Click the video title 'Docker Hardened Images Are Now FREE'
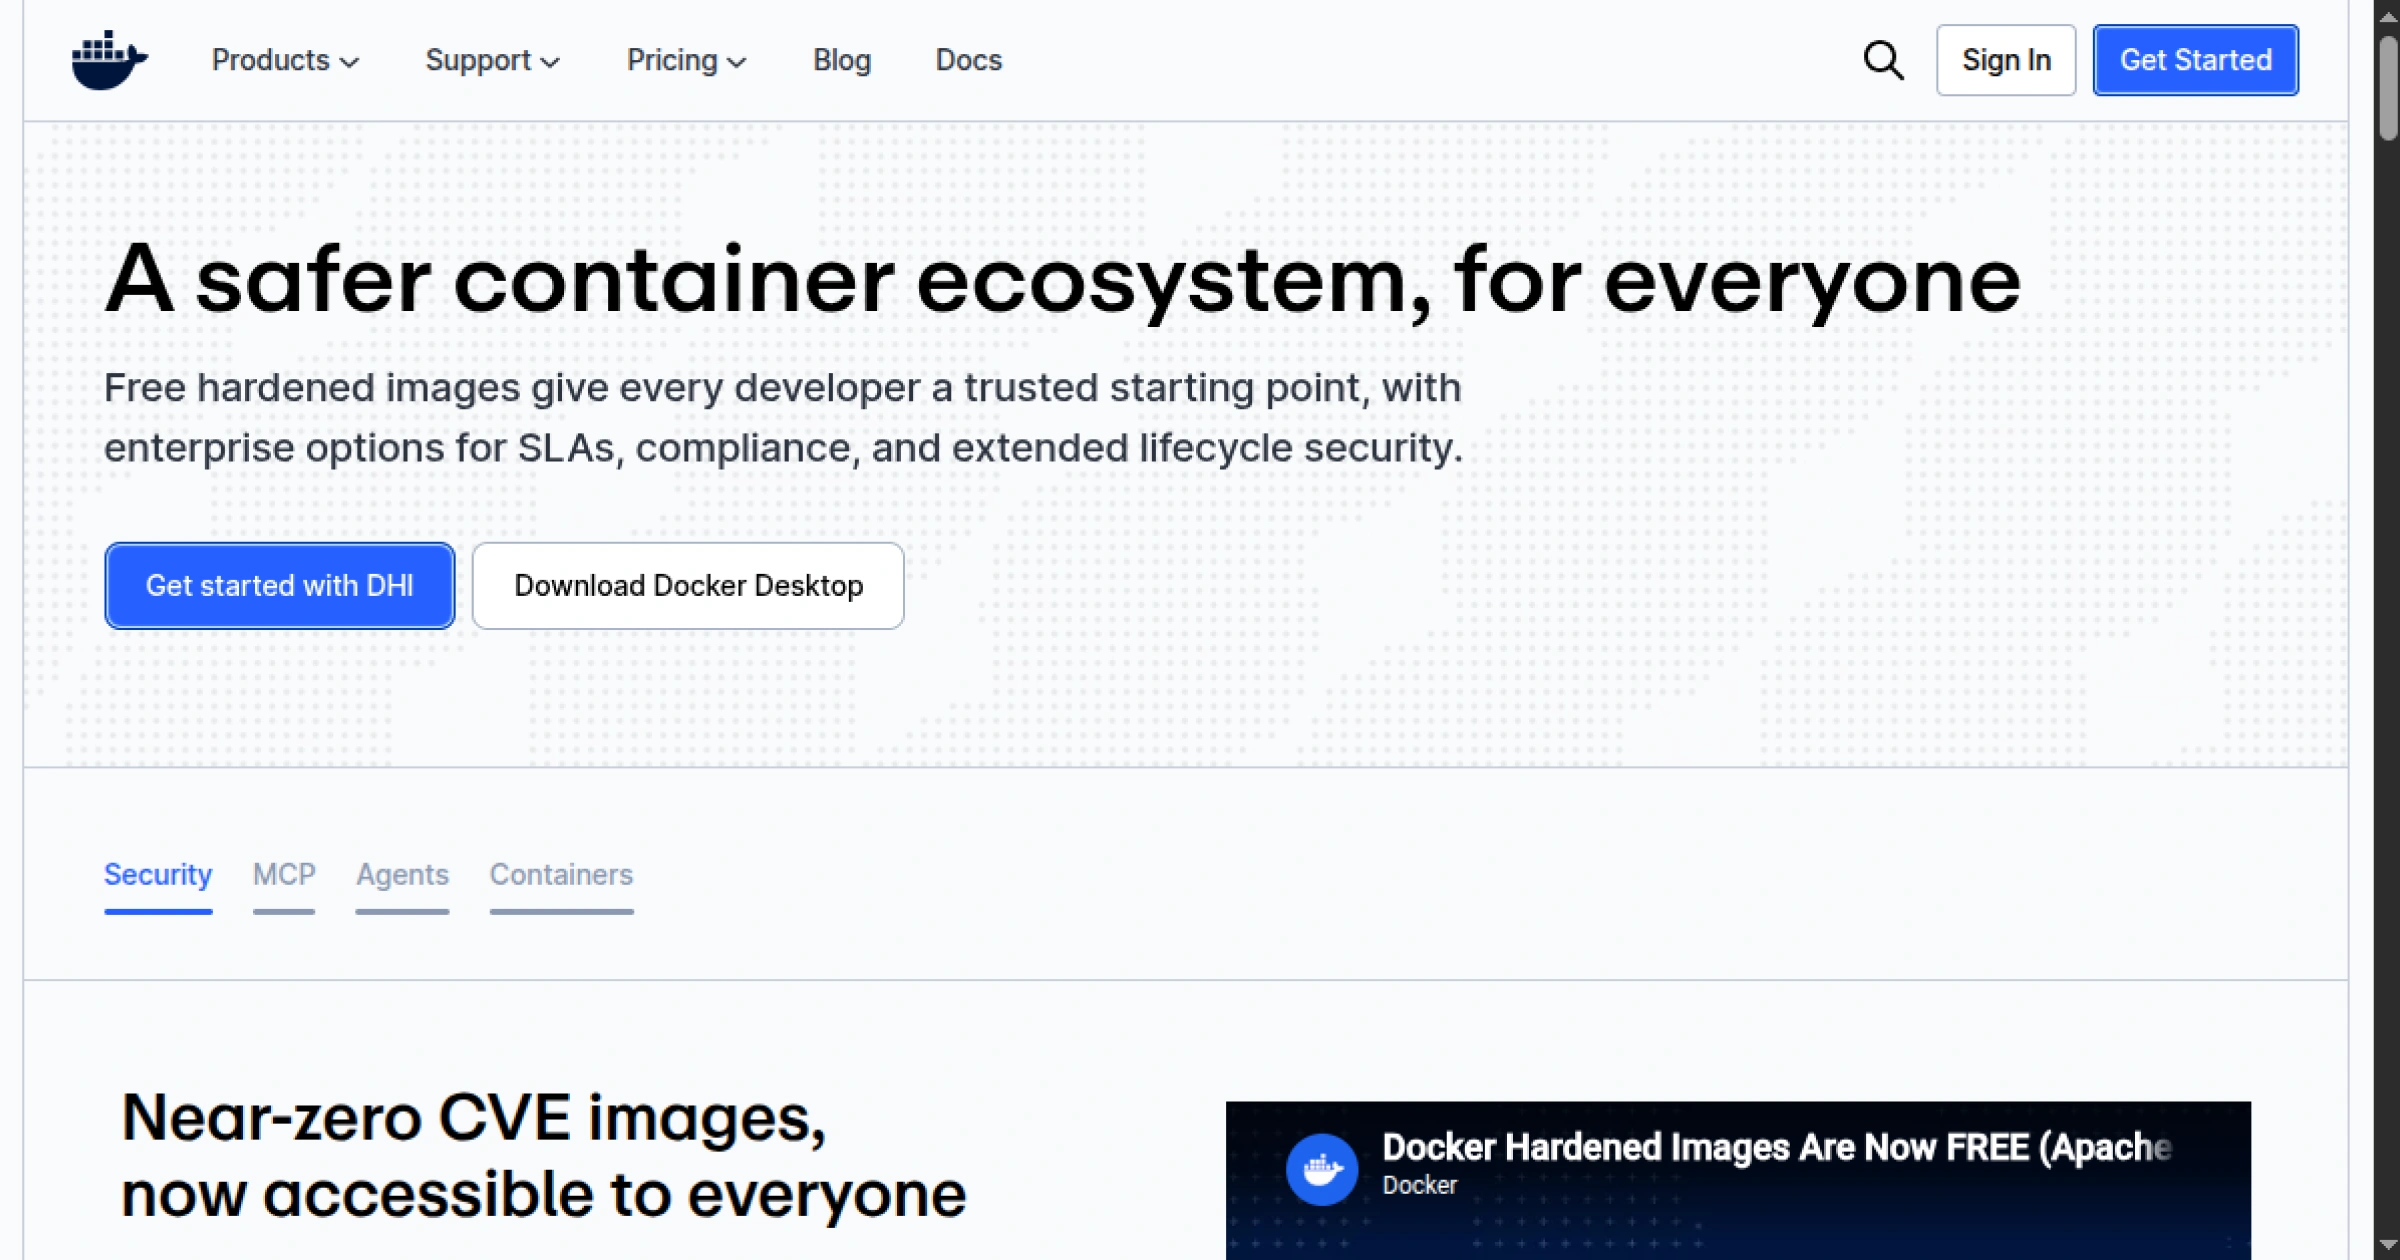The width and height of the screenshot is (2400, 1260). click(x=1776, y=1147)
